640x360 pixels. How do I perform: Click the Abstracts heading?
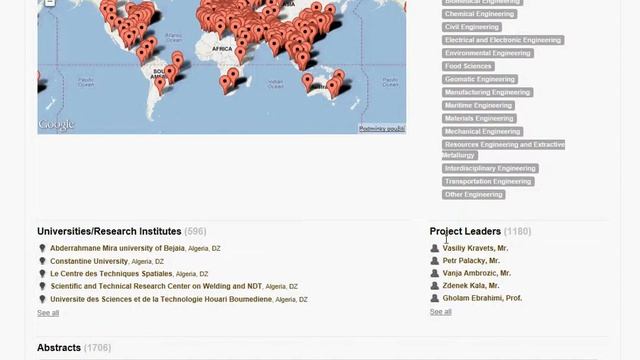click(59, 348)
